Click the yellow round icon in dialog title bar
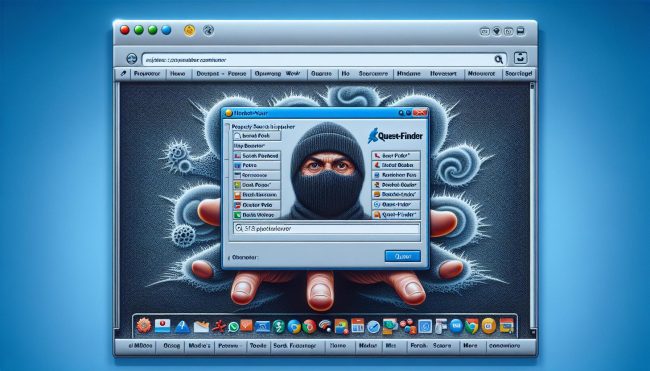The width and height of the screenshot is (650, 371). click(228, 113)
